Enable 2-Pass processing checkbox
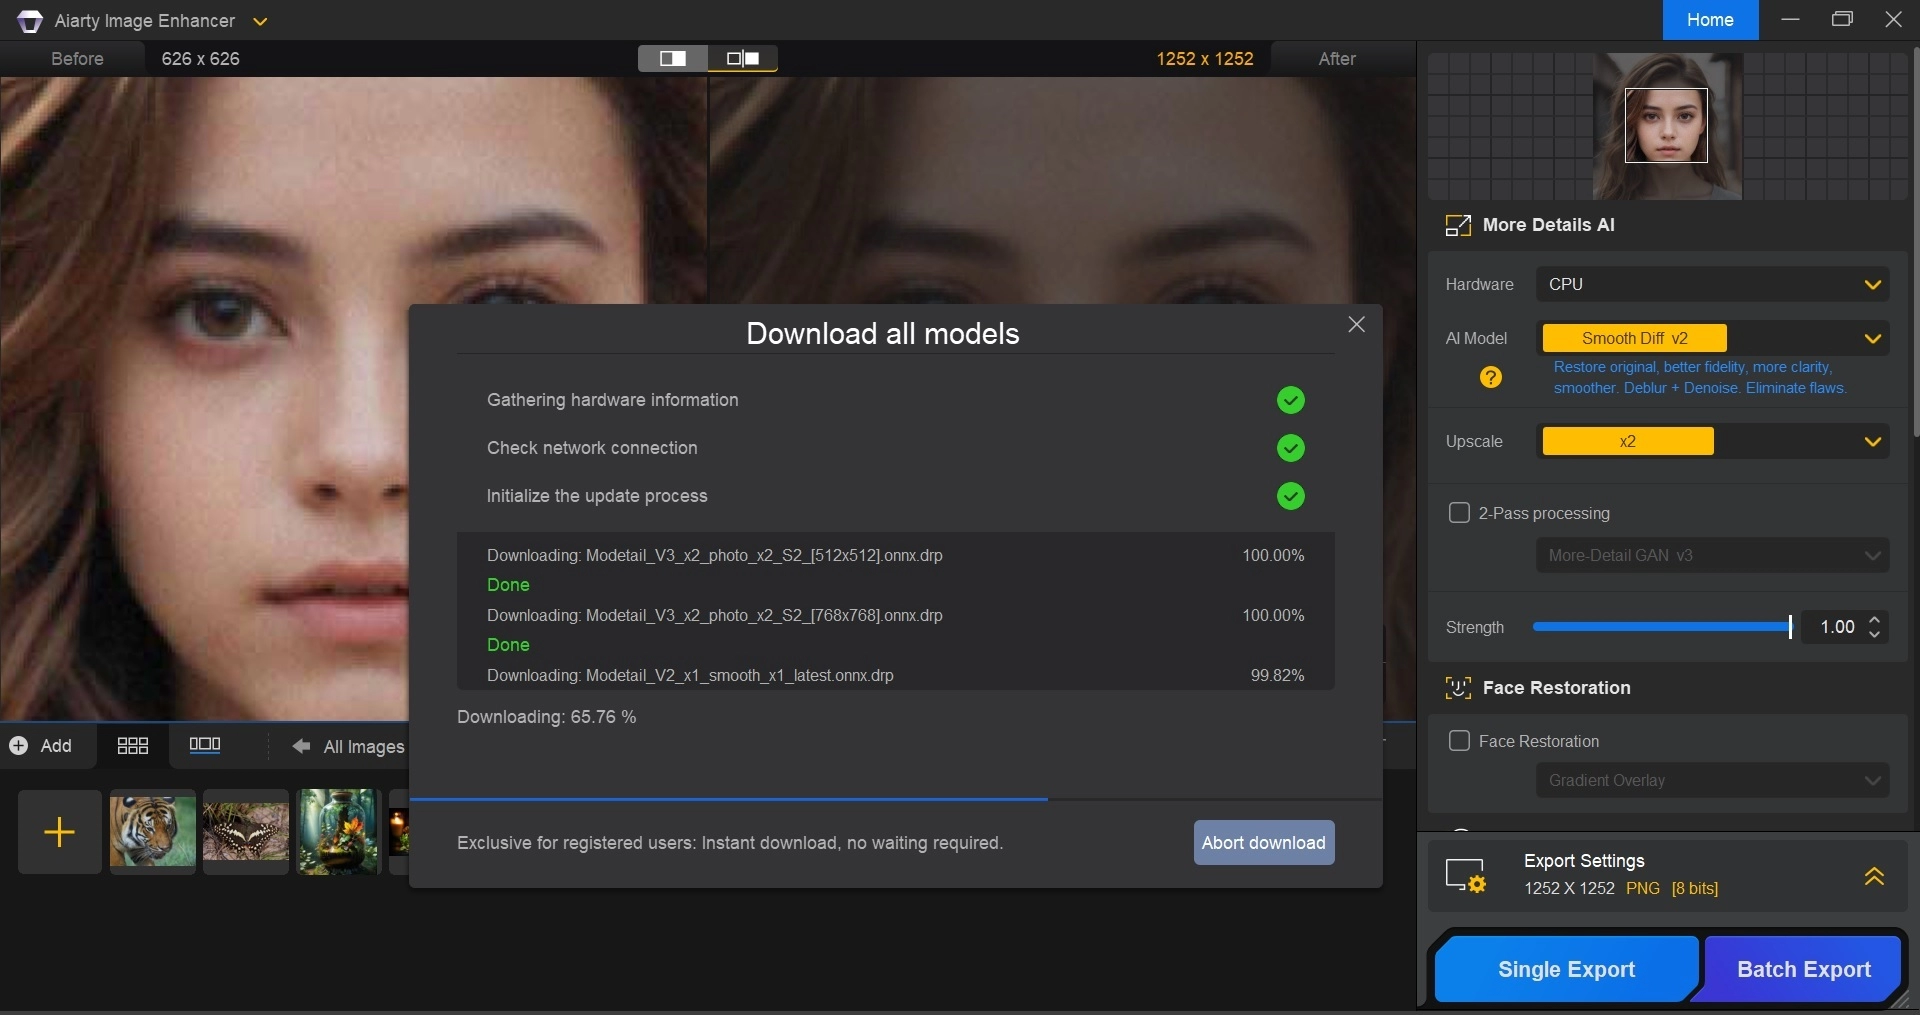Screen dimensions: 1920x1015 coord(1459,513)
